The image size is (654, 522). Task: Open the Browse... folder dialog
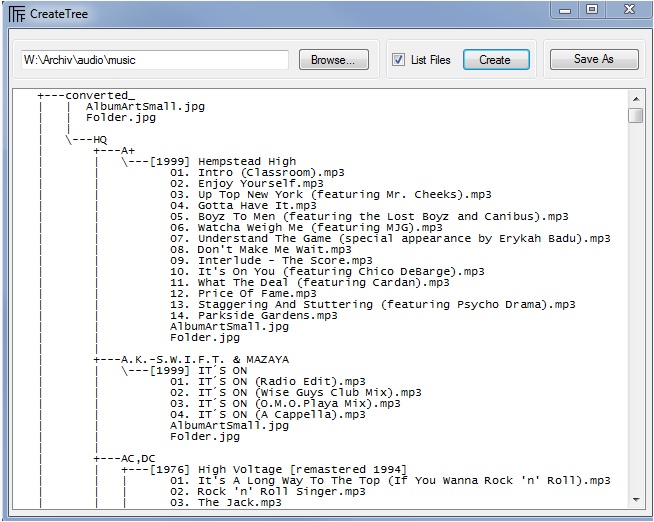pyautogui.click(x=334, y=60)
